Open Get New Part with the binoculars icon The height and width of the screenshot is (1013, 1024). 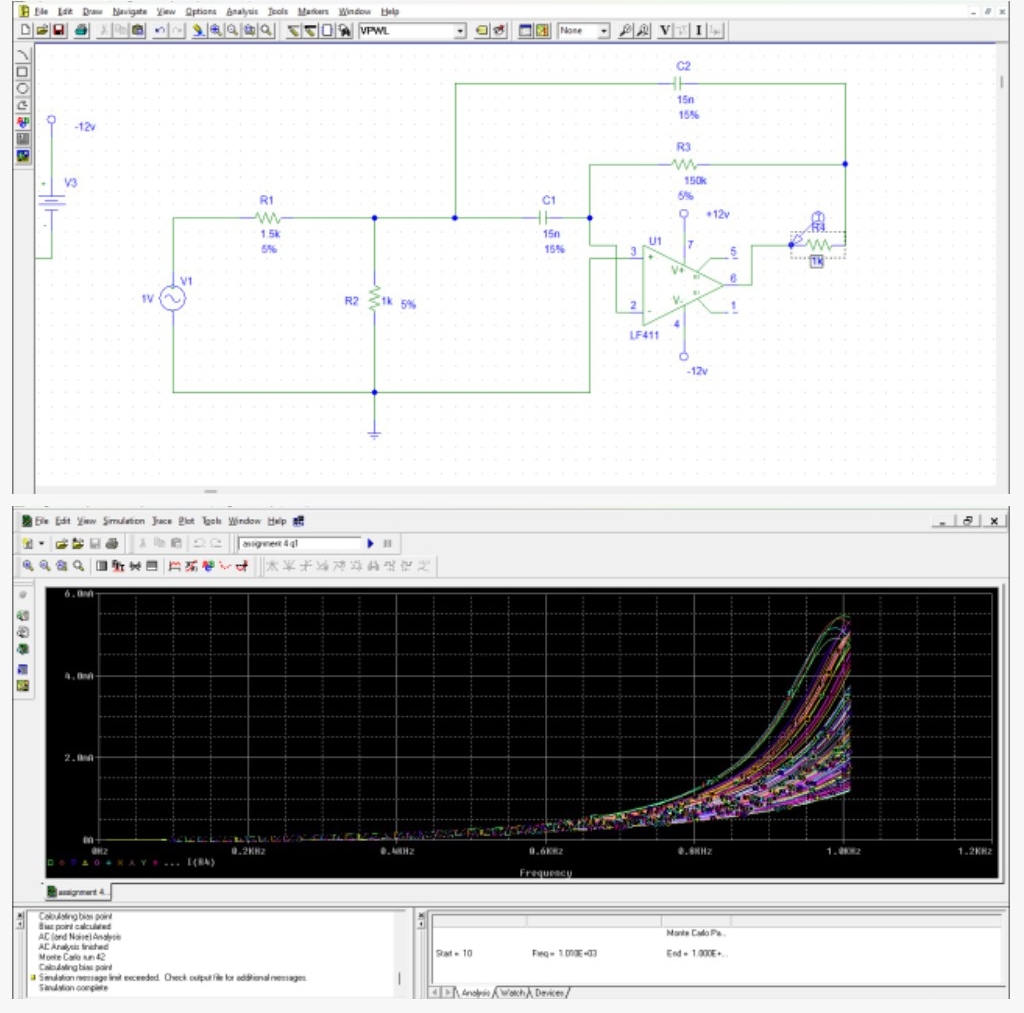(343, 31)
